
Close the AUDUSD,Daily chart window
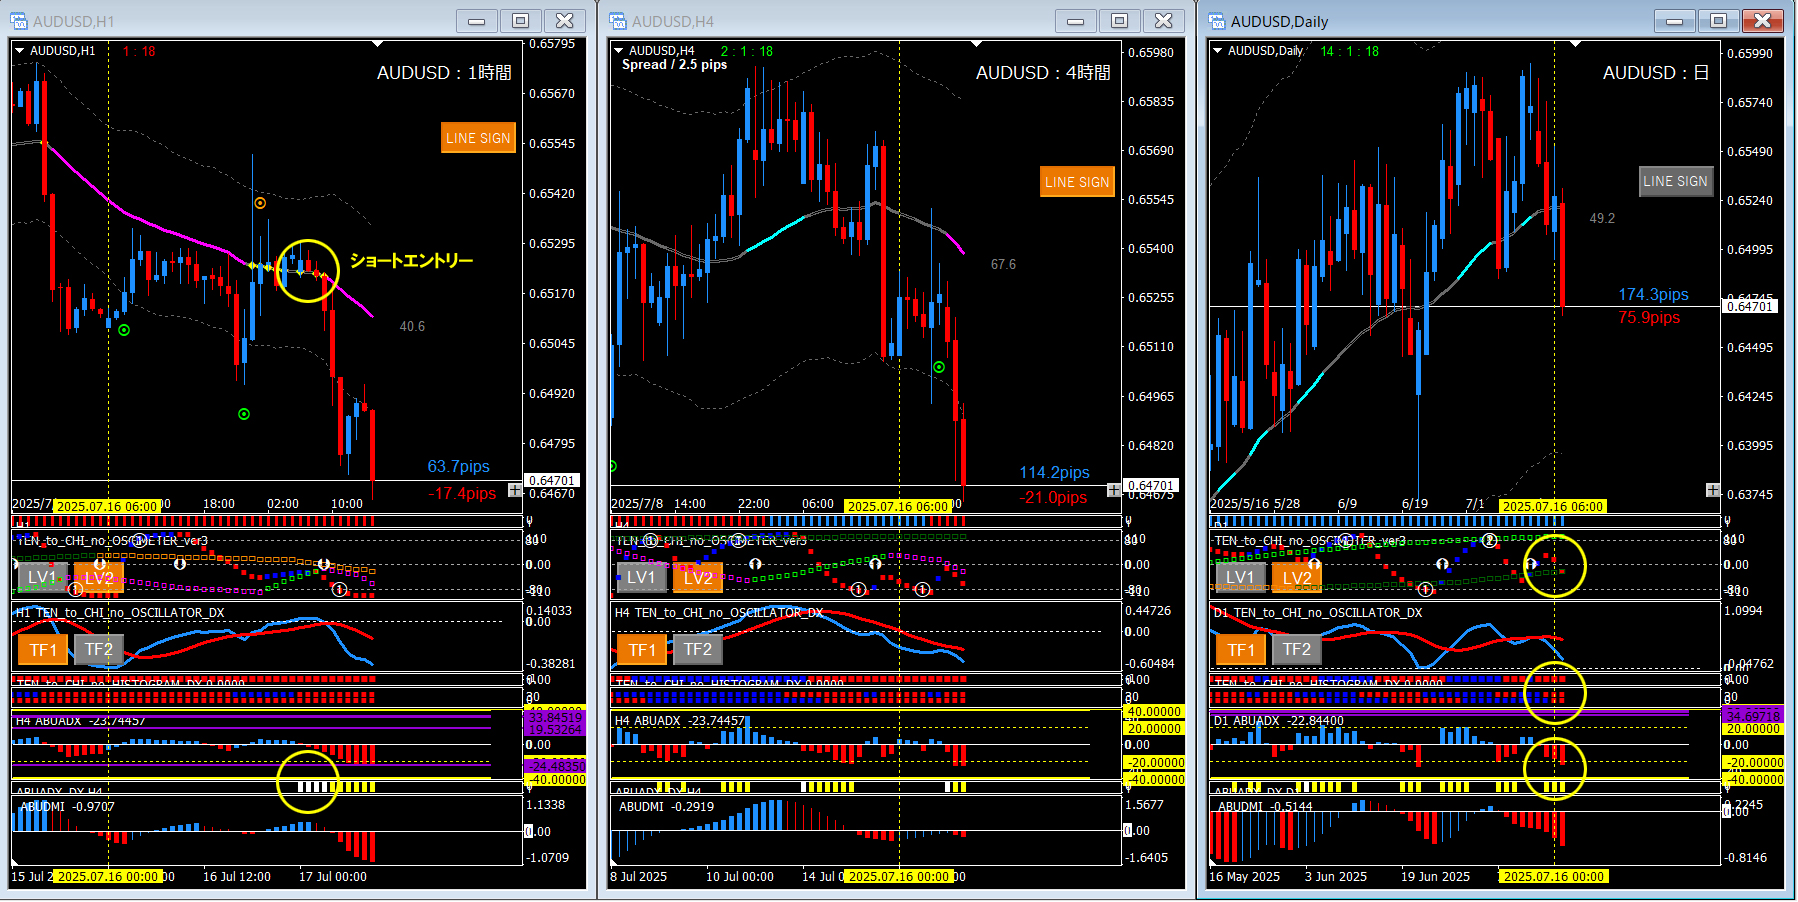(1763, 21)
